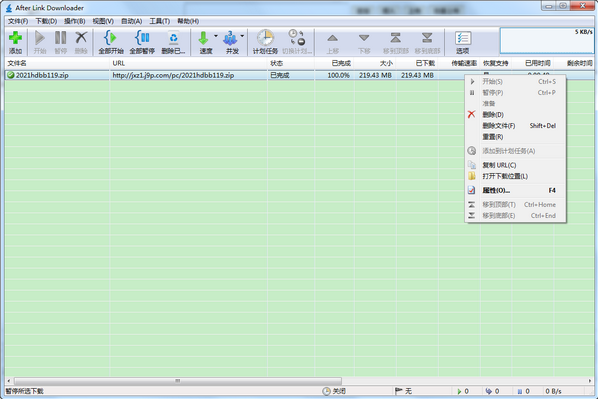Click the Concurrent (并发) toolbar icon
Image resolution: width=598 pixels, height=399 pixels.
point(230,38)
